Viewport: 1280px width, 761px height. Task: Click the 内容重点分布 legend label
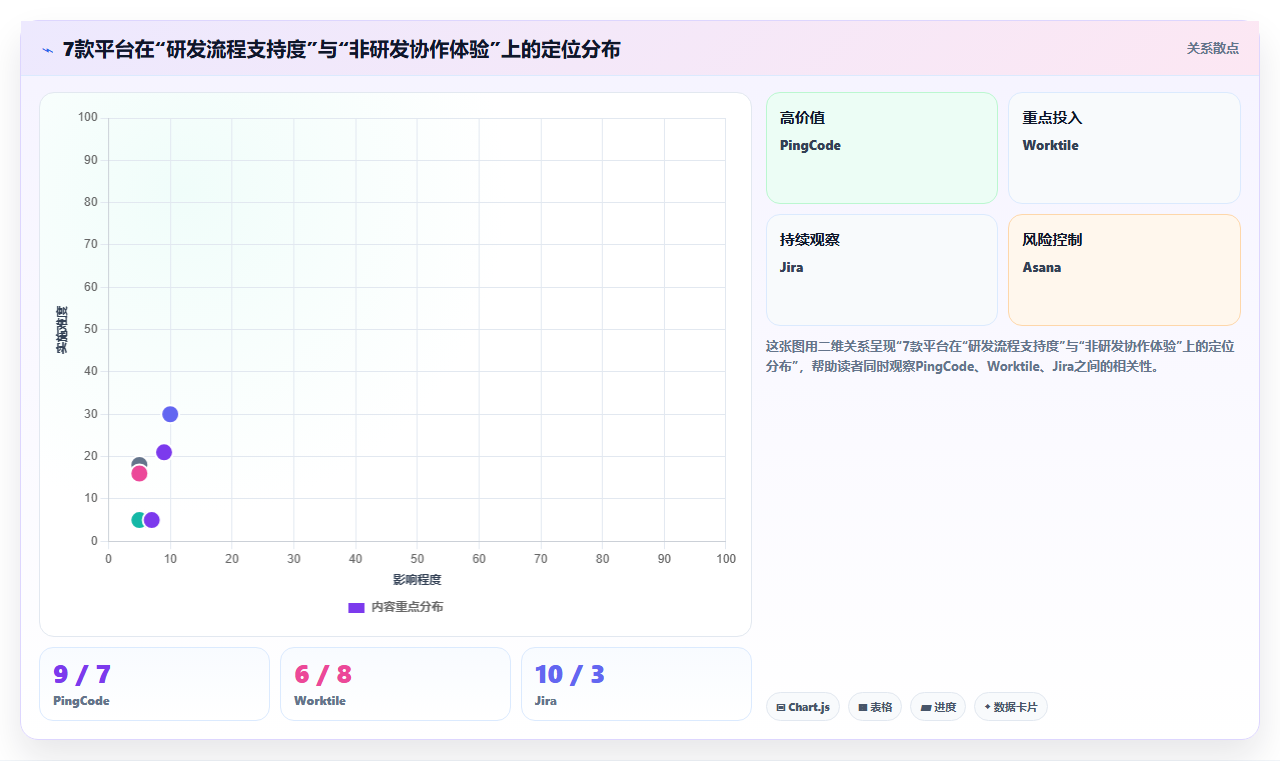pyautogui.click(x=407, y=607)
